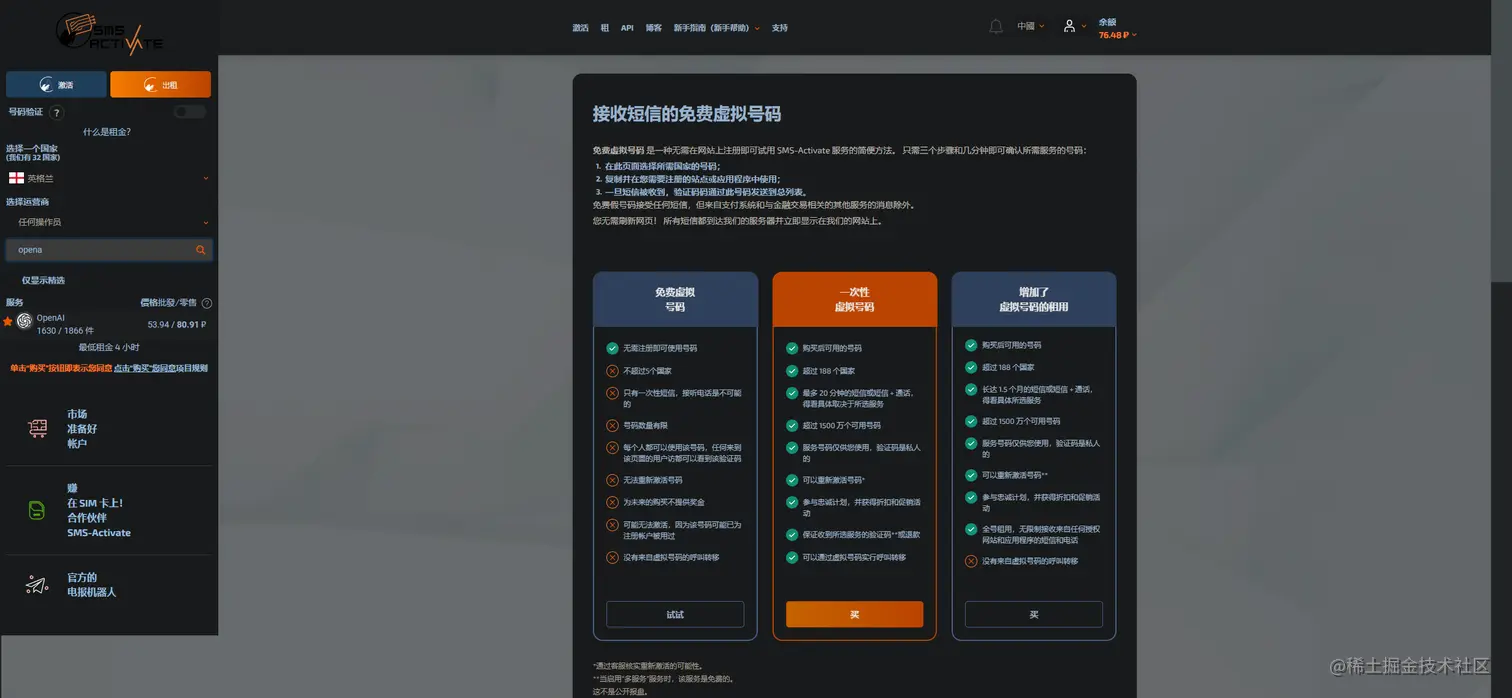The width and height of the screenshot is (1512, 698).
Task: Click check icon beside 超过 1500 万个可用号码 in rental card
Action: coord(970,421)
